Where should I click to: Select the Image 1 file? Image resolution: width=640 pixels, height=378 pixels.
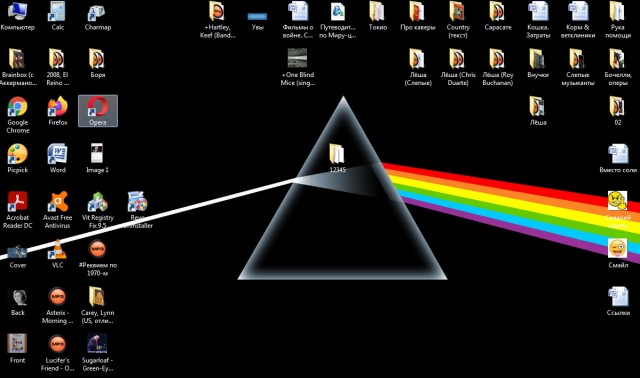[x=98, y=159]
